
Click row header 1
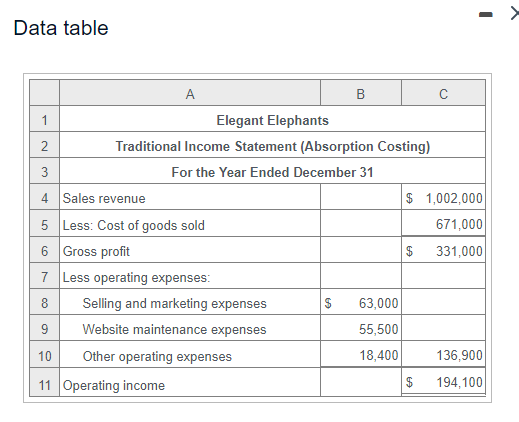coord(44,120)
